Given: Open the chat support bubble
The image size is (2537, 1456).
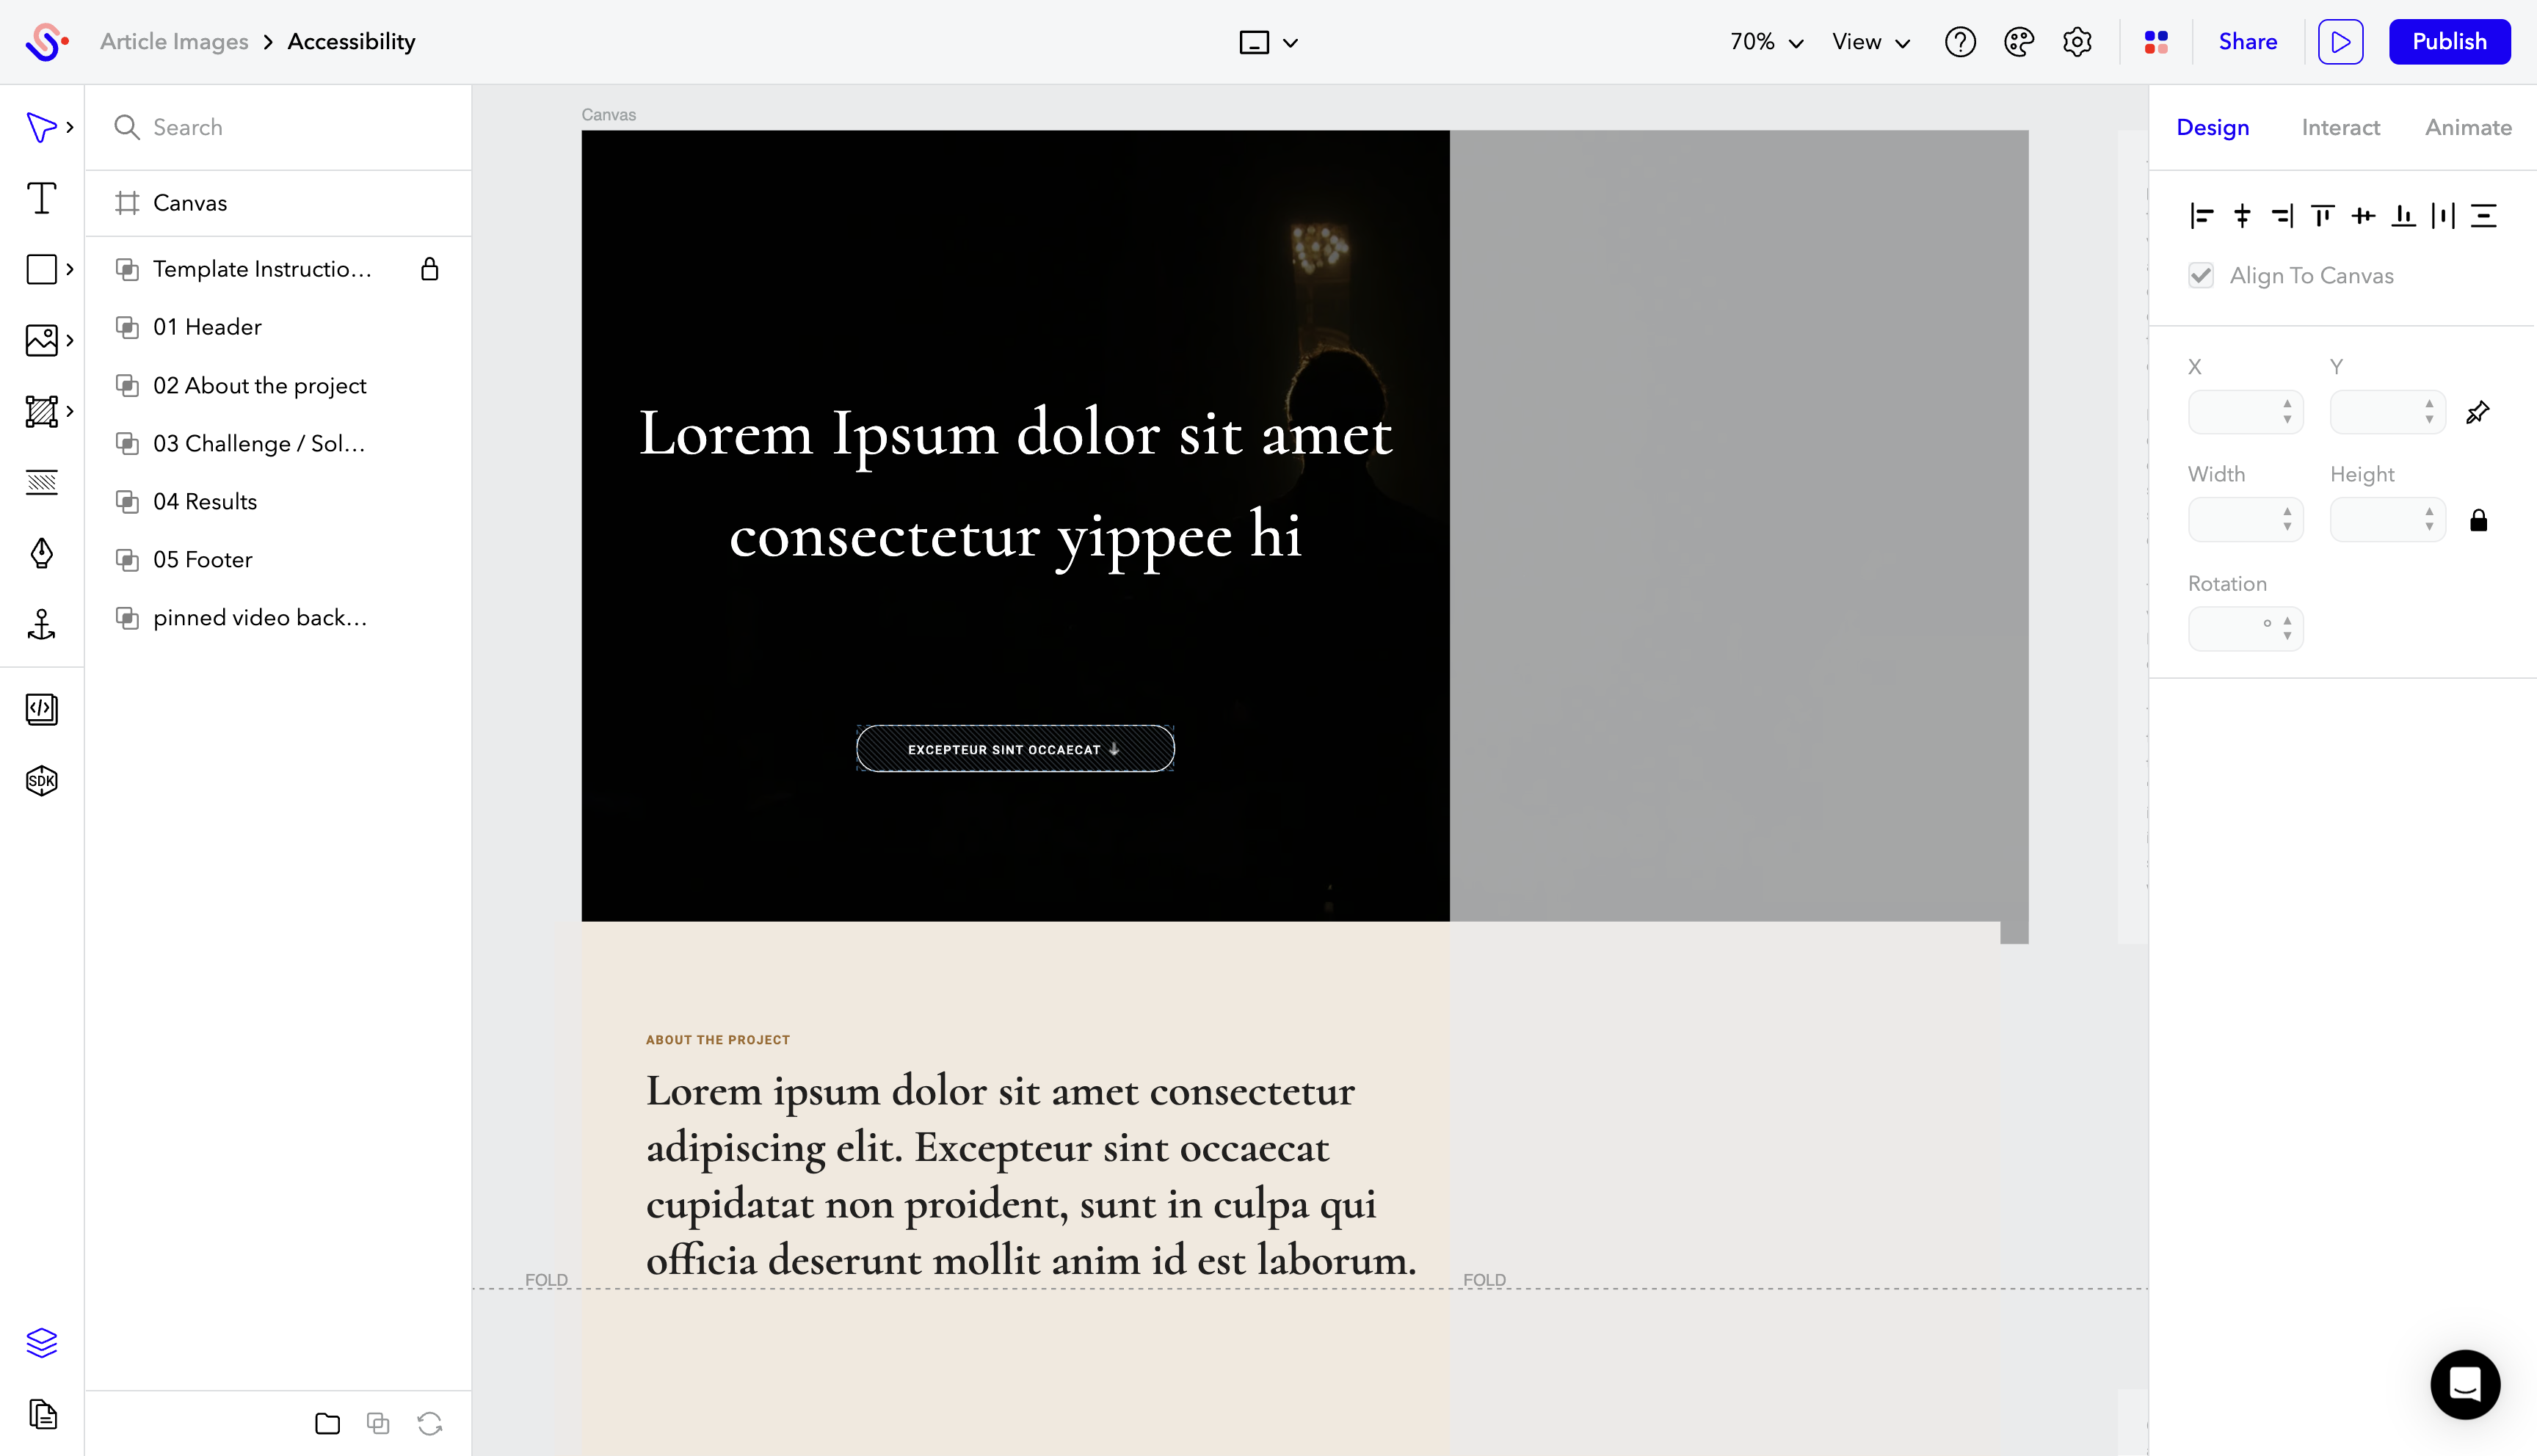Looking at the screenshot, I should [2465, 1384].
